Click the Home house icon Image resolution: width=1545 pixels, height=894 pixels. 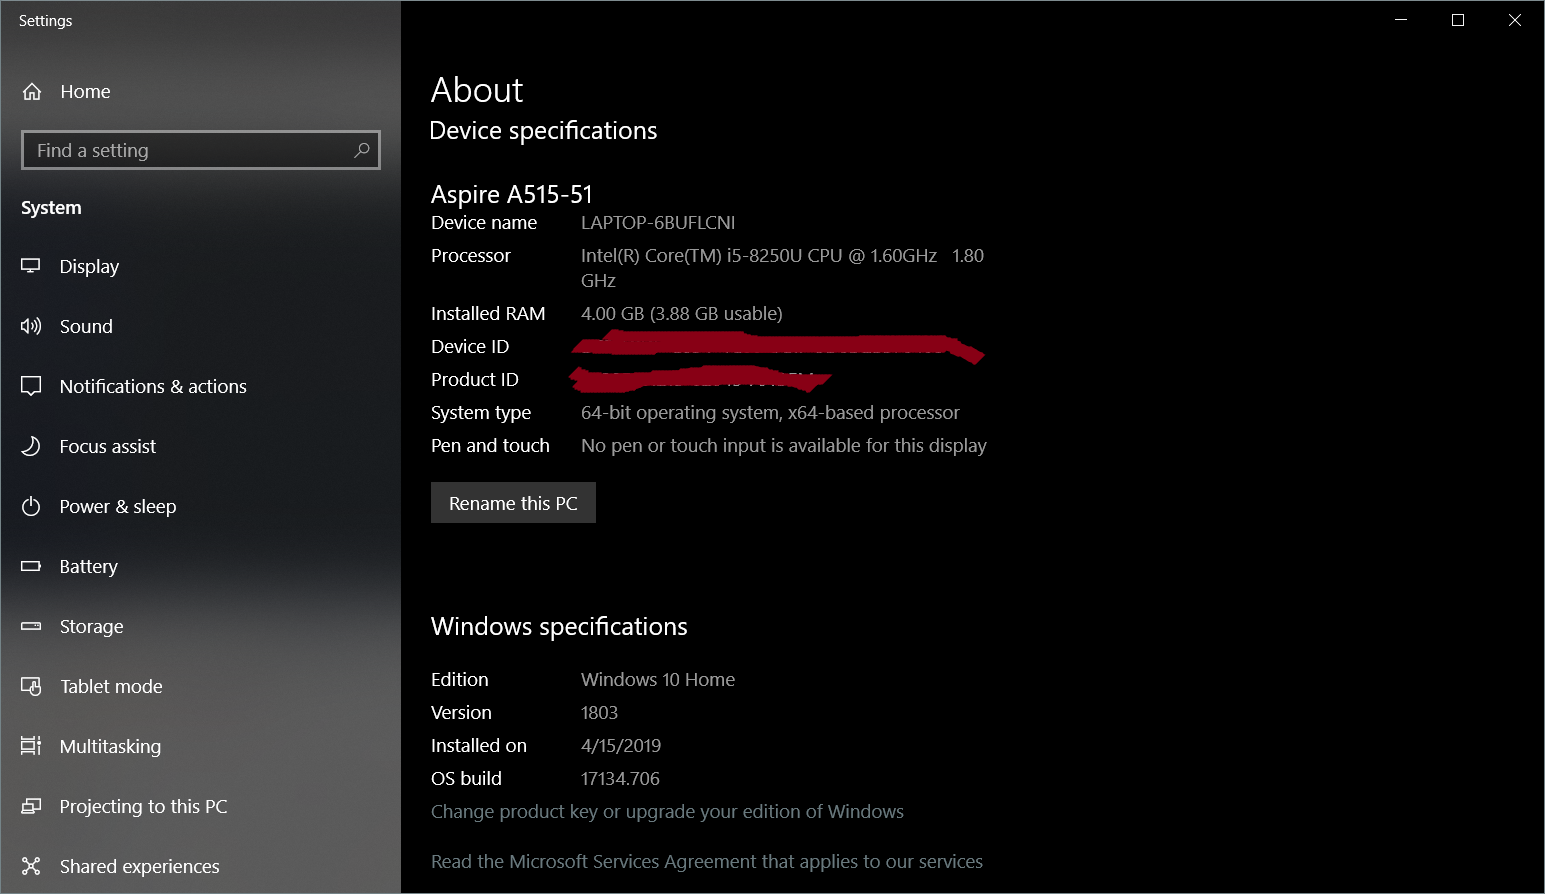32,92
